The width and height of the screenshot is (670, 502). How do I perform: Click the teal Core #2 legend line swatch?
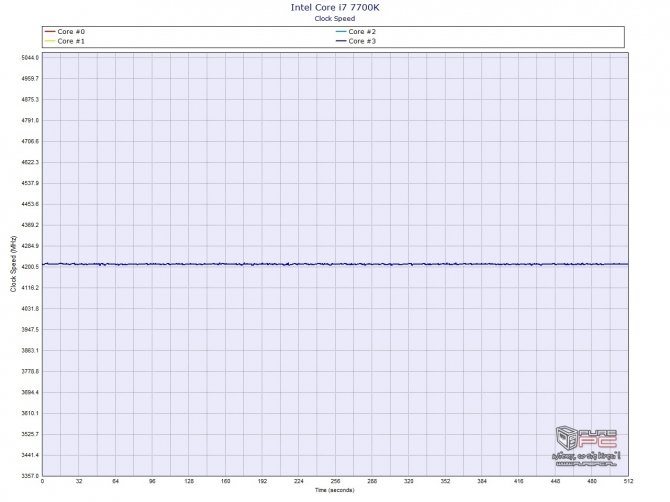(341, 32)
